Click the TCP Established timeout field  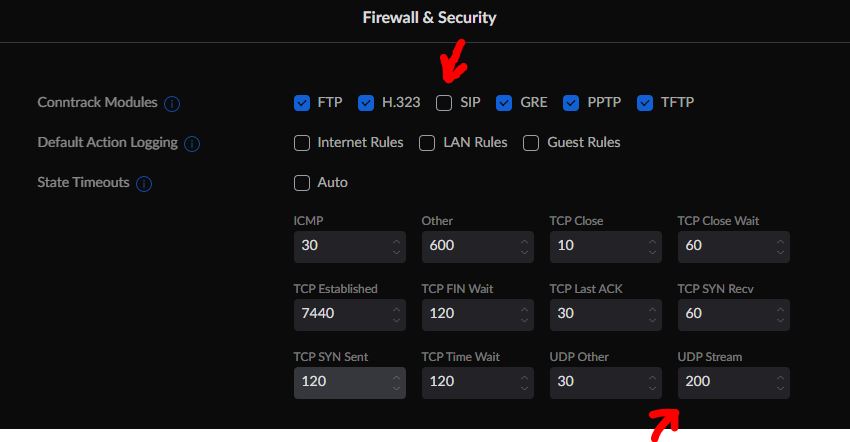pyautogui.click(x=340, y=314)
